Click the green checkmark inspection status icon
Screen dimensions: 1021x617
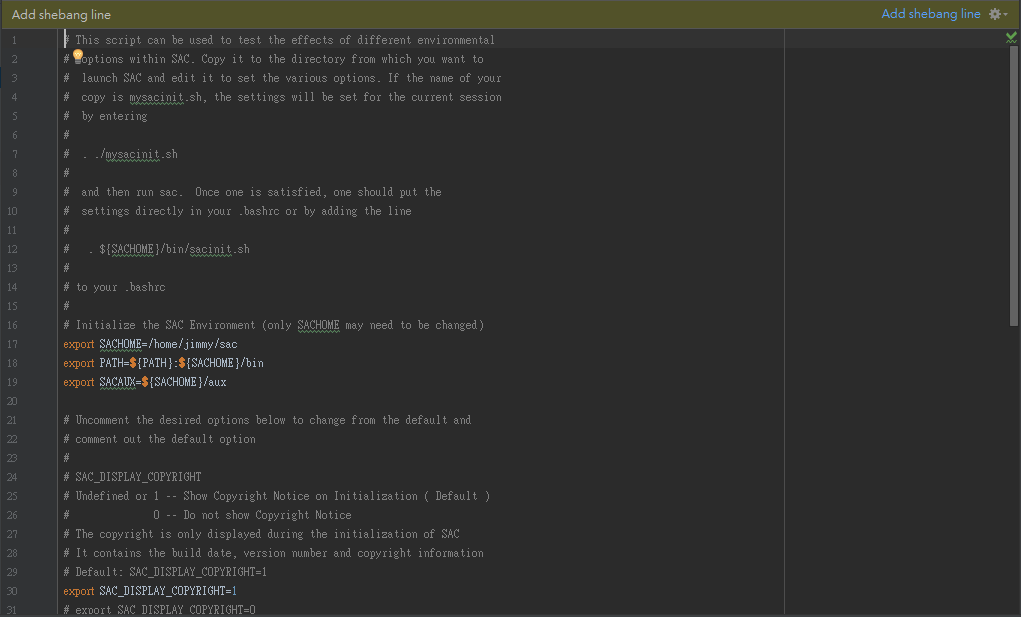point(1011,37)
